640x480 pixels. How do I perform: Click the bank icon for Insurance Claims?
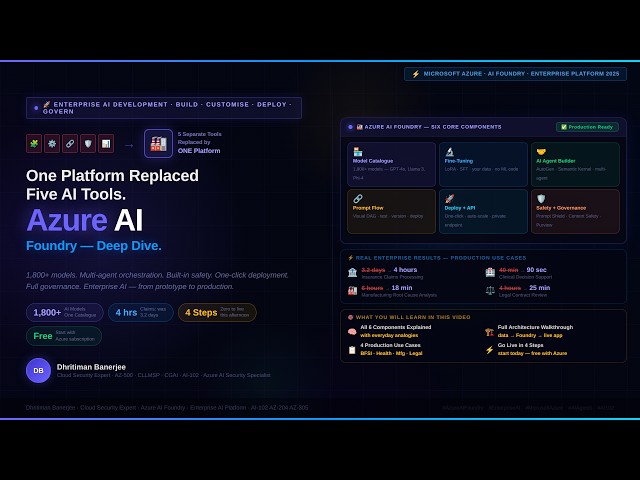pyautogui.click(x=353, y=273)
